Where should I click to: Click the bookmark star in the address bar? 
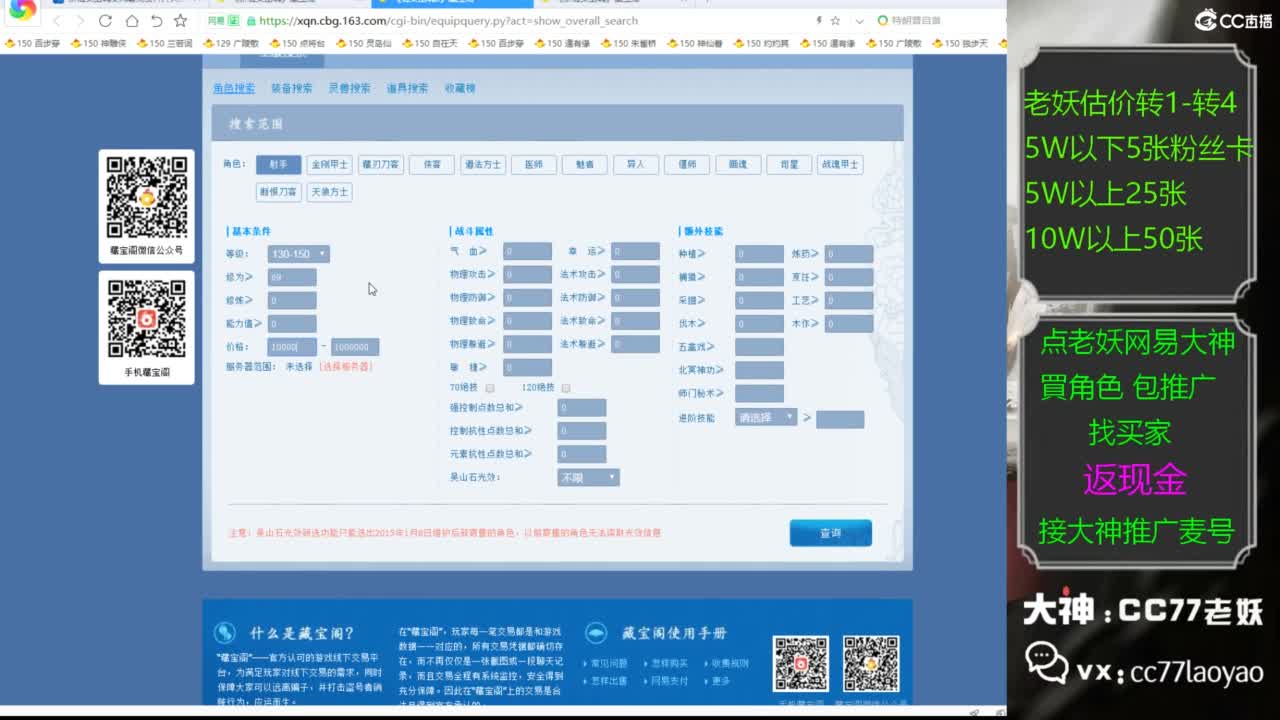(x=838, y=20)
